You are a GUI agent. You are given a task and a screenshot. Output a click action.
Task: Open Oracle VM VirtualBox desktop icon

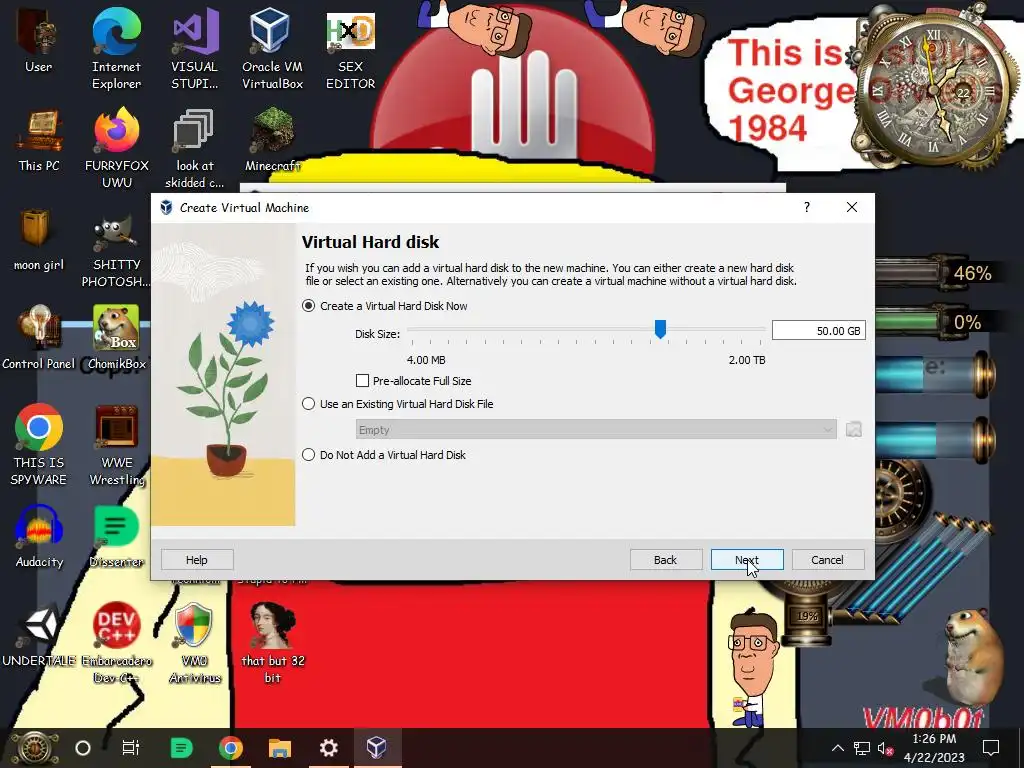pyautogui.click(x=272, y=49)
